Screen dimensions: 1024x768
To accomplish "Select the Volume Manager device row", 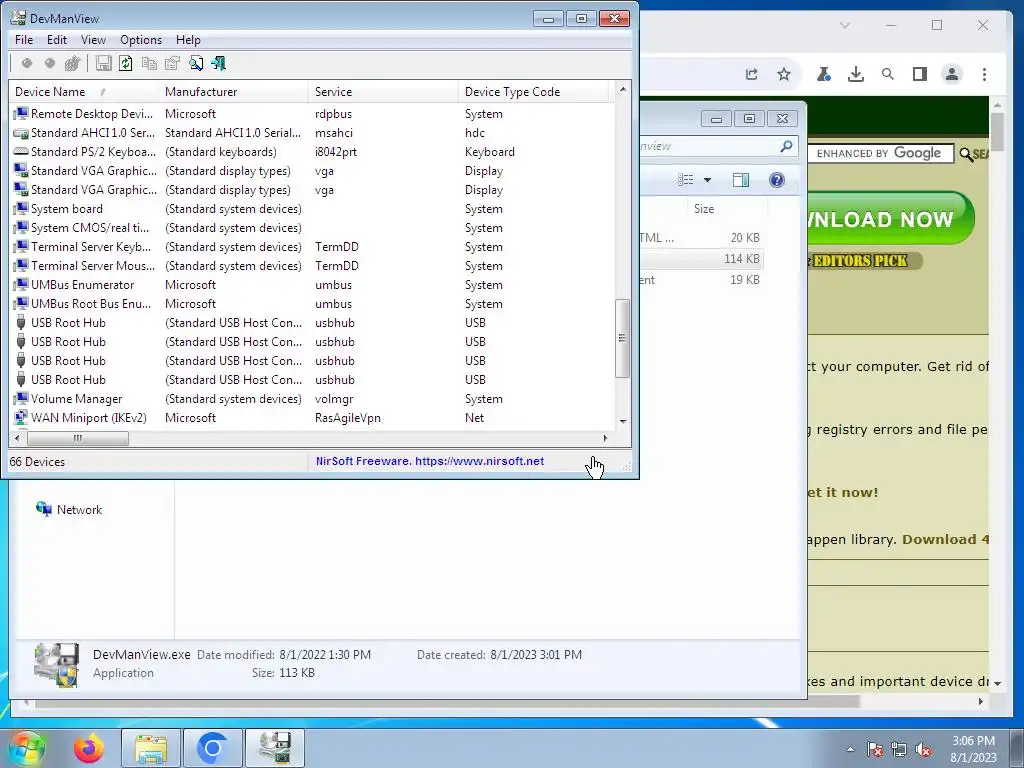I will pyautogui.click(x=312, y=399).
